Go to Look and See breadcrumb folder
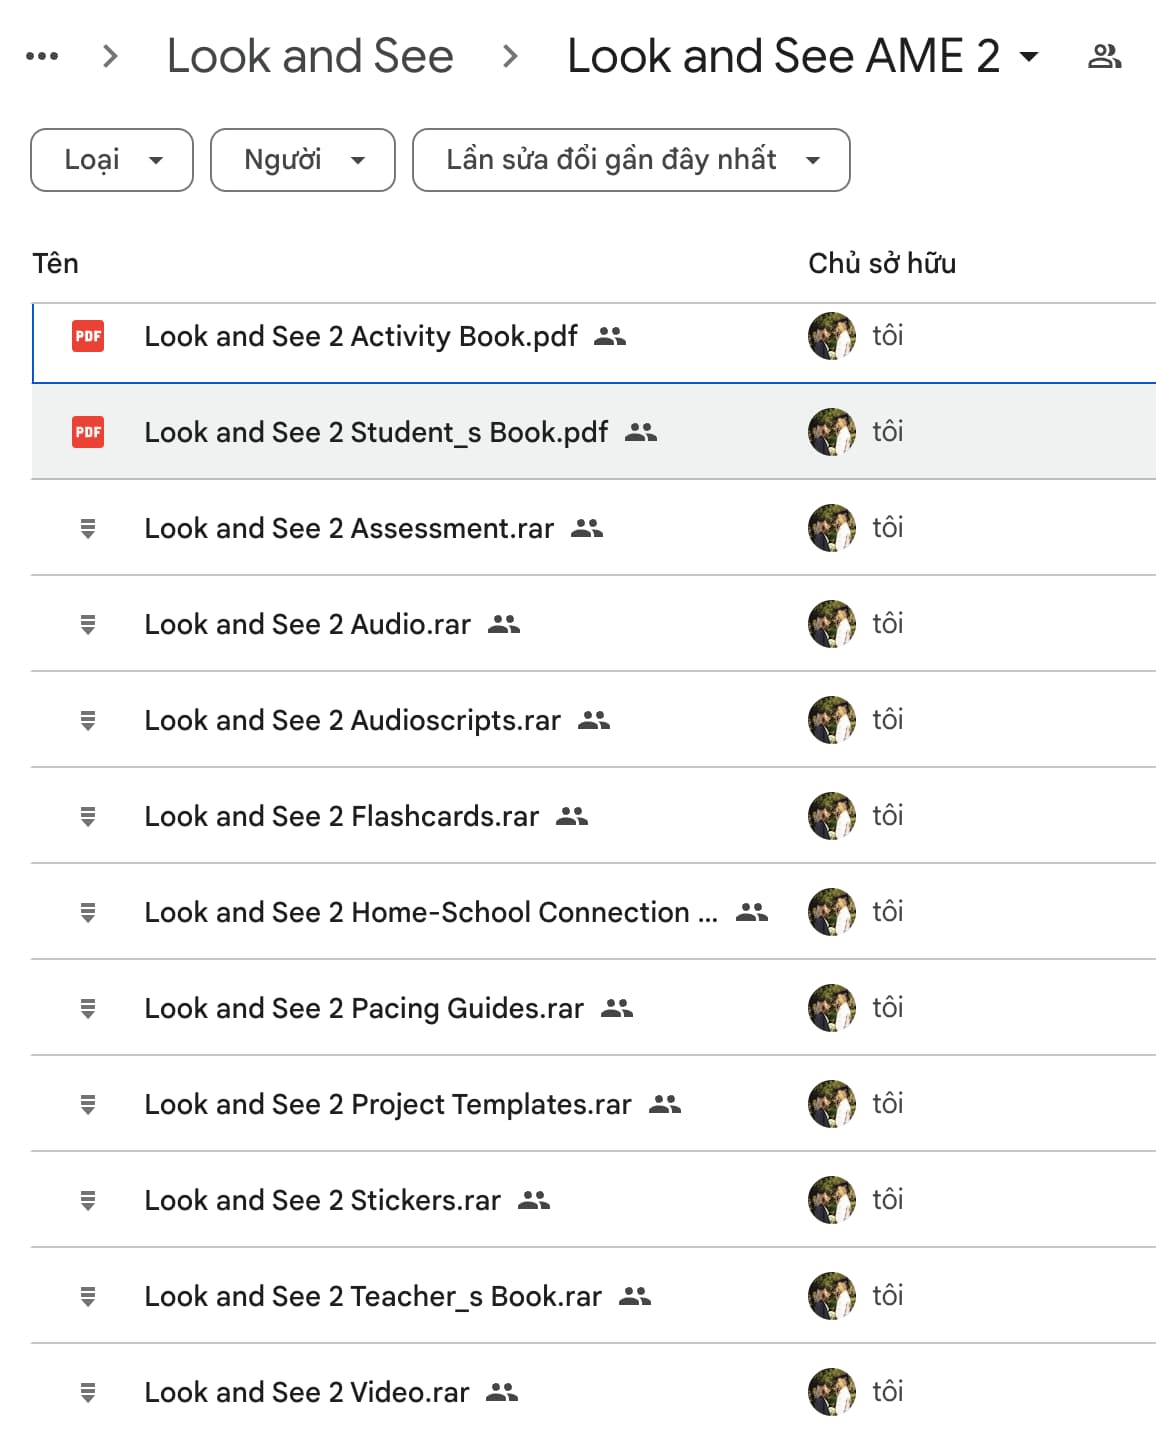 (310, 56)
